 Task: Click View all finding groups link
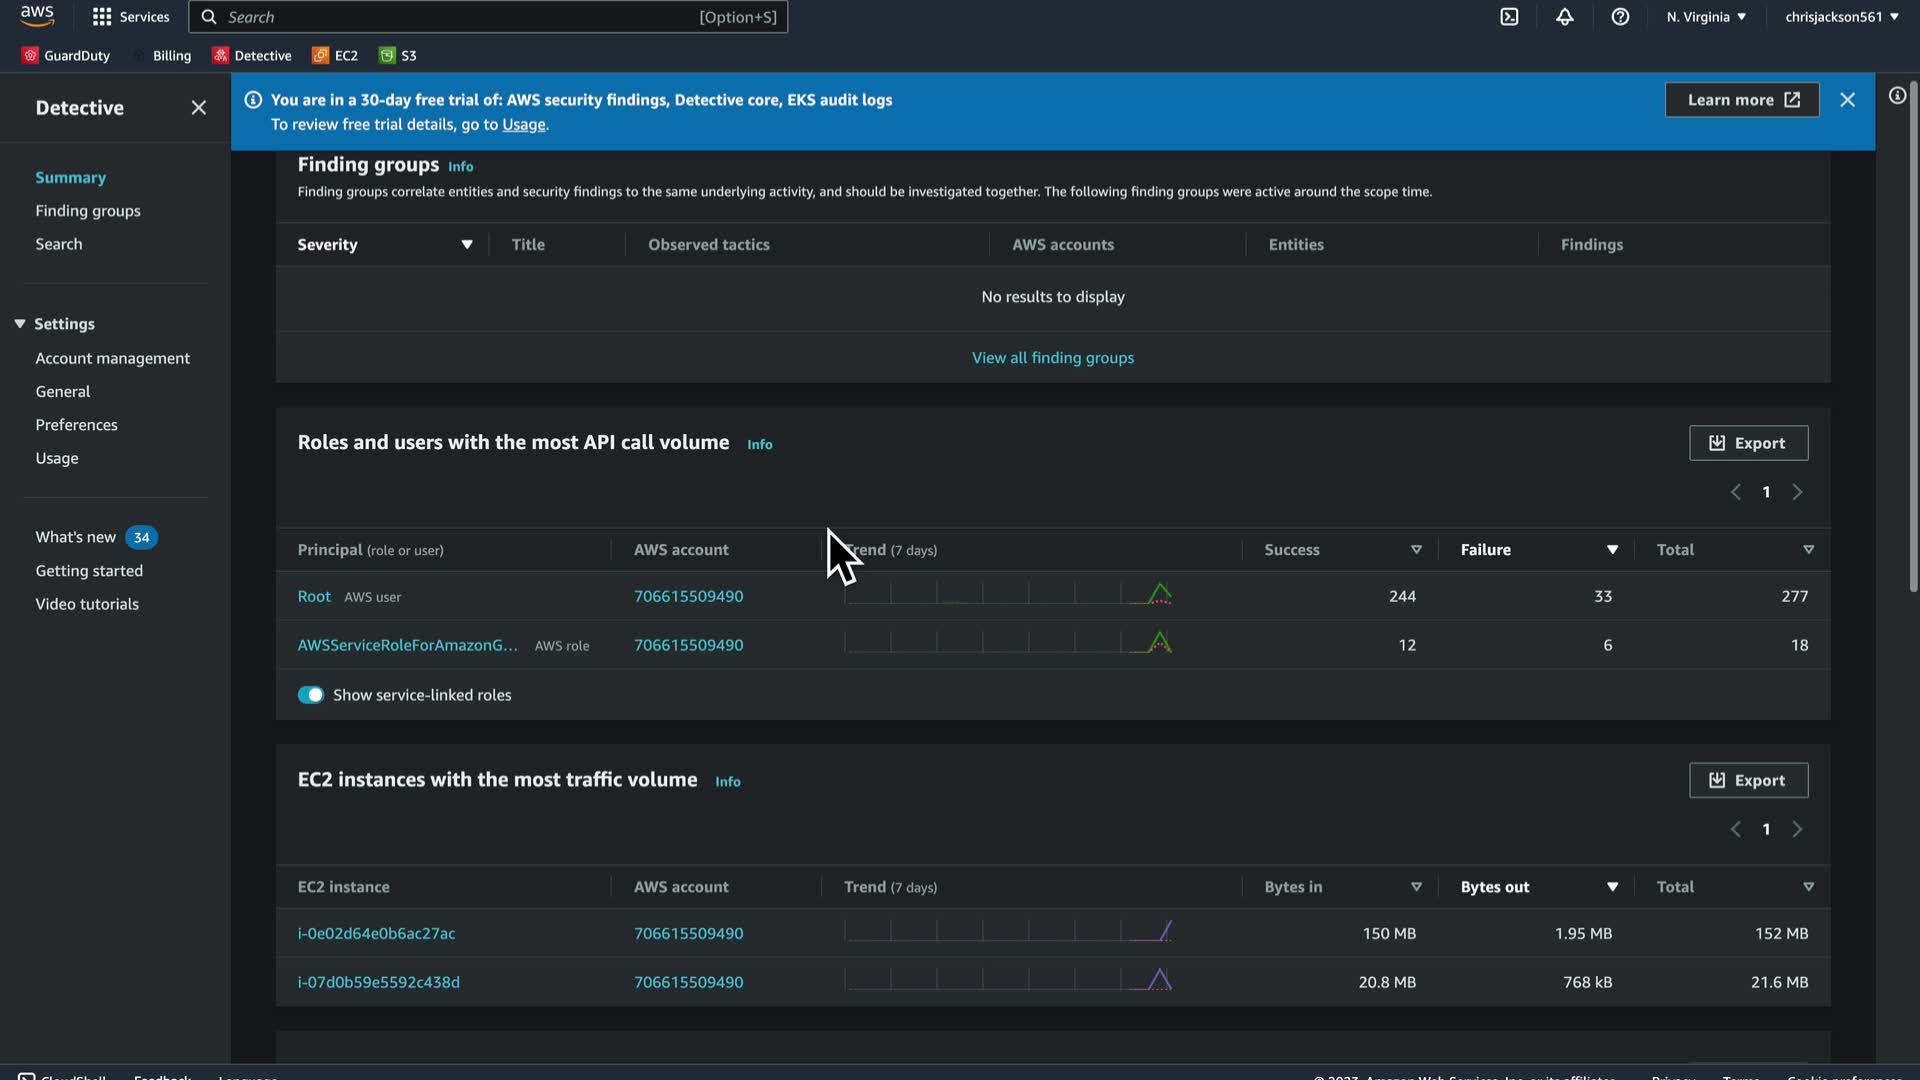(1052, 358)
